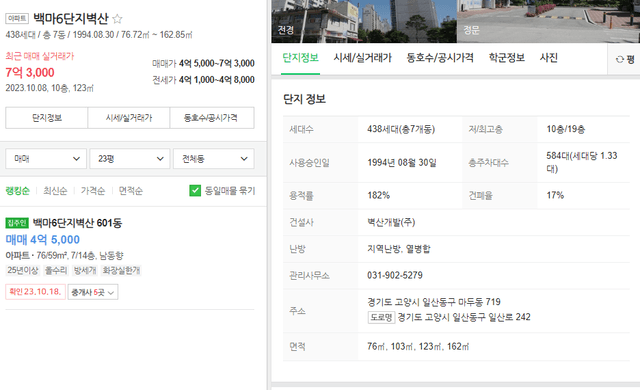The image size is (640, 390).
Task: Click the listing price 매매 4억 5,000
Action: point(42,239)
